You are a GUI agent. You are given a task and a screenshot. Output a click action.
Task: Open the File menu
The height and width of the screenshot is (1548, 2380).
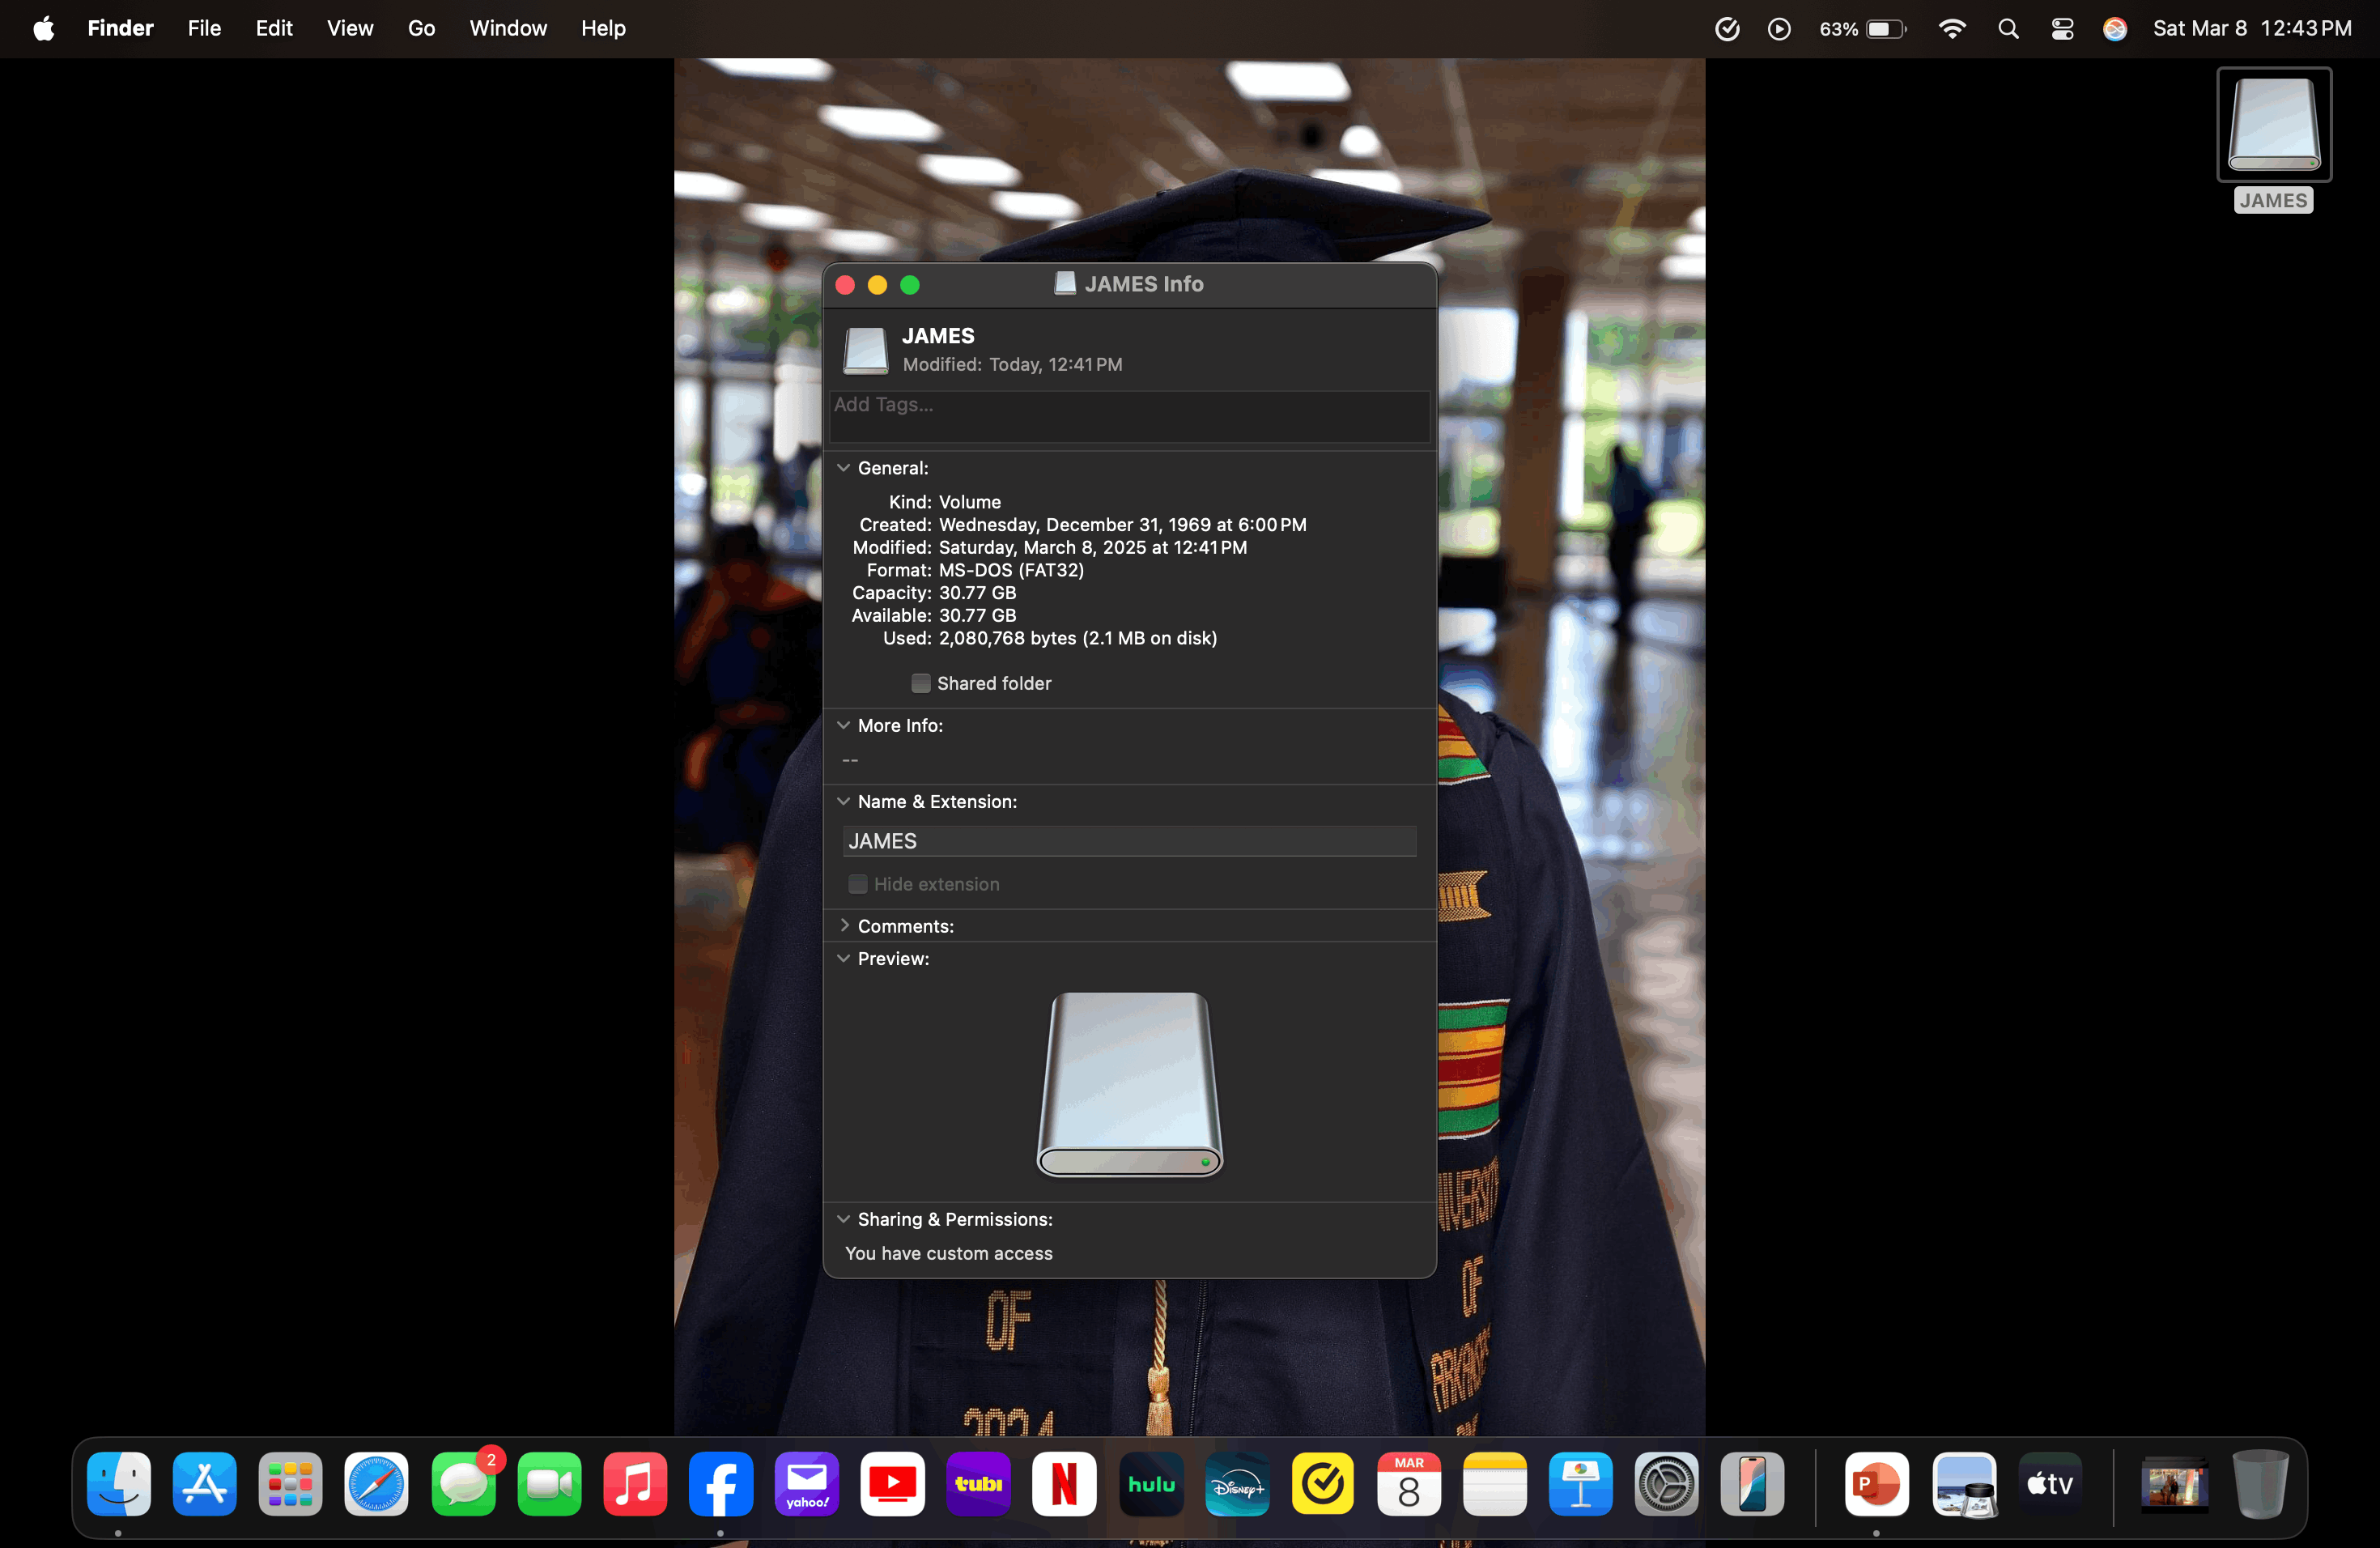(x=204, y=29)
